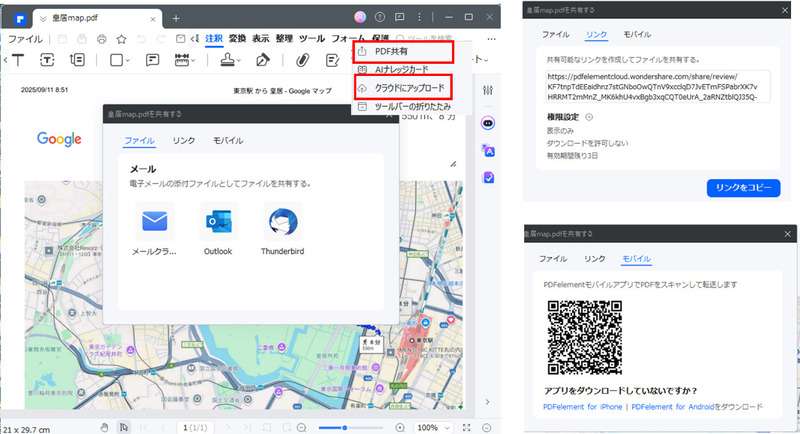800x434 pixels.
Task: Expand the right sidebar arrow at bottom
Action: (x=487, y=402)
